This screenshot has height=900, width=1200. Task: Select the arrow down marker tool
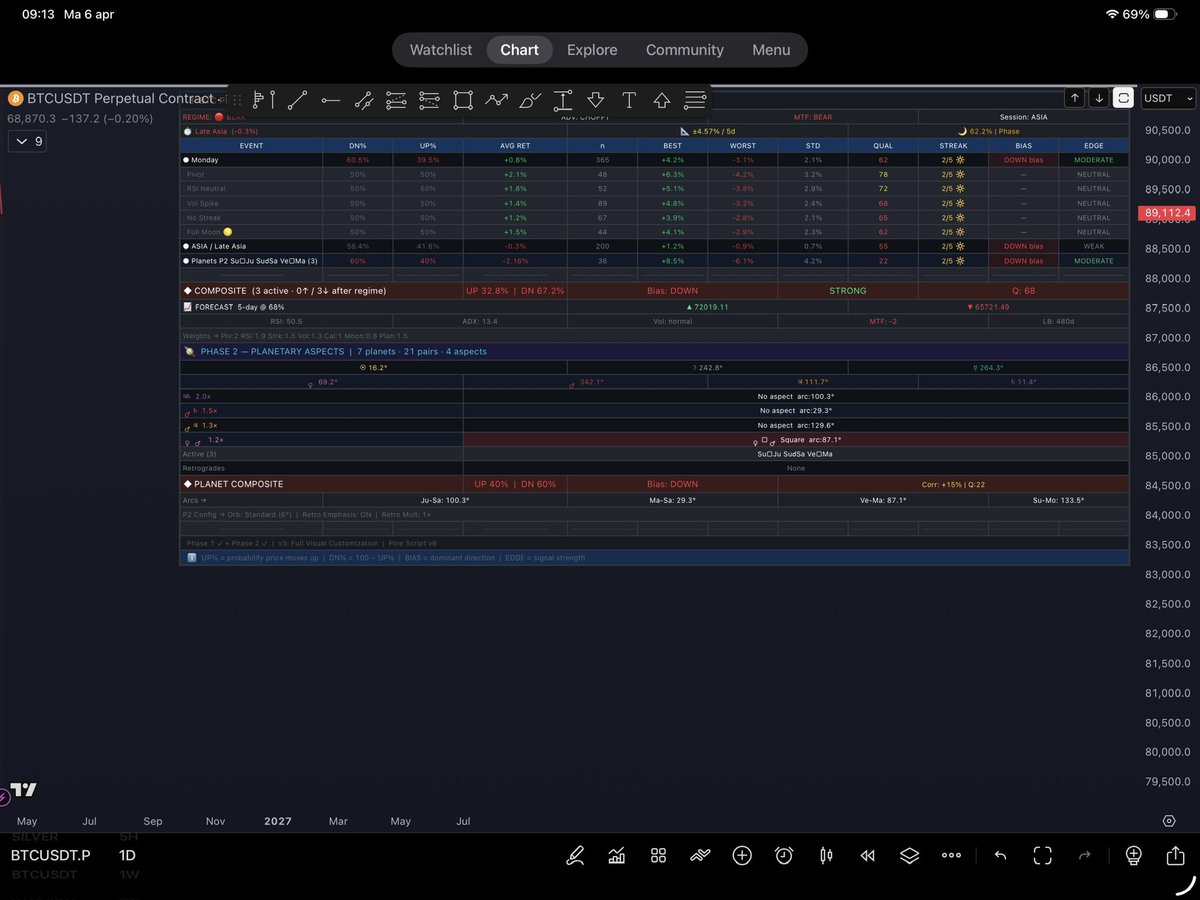(x=596, y=99)
